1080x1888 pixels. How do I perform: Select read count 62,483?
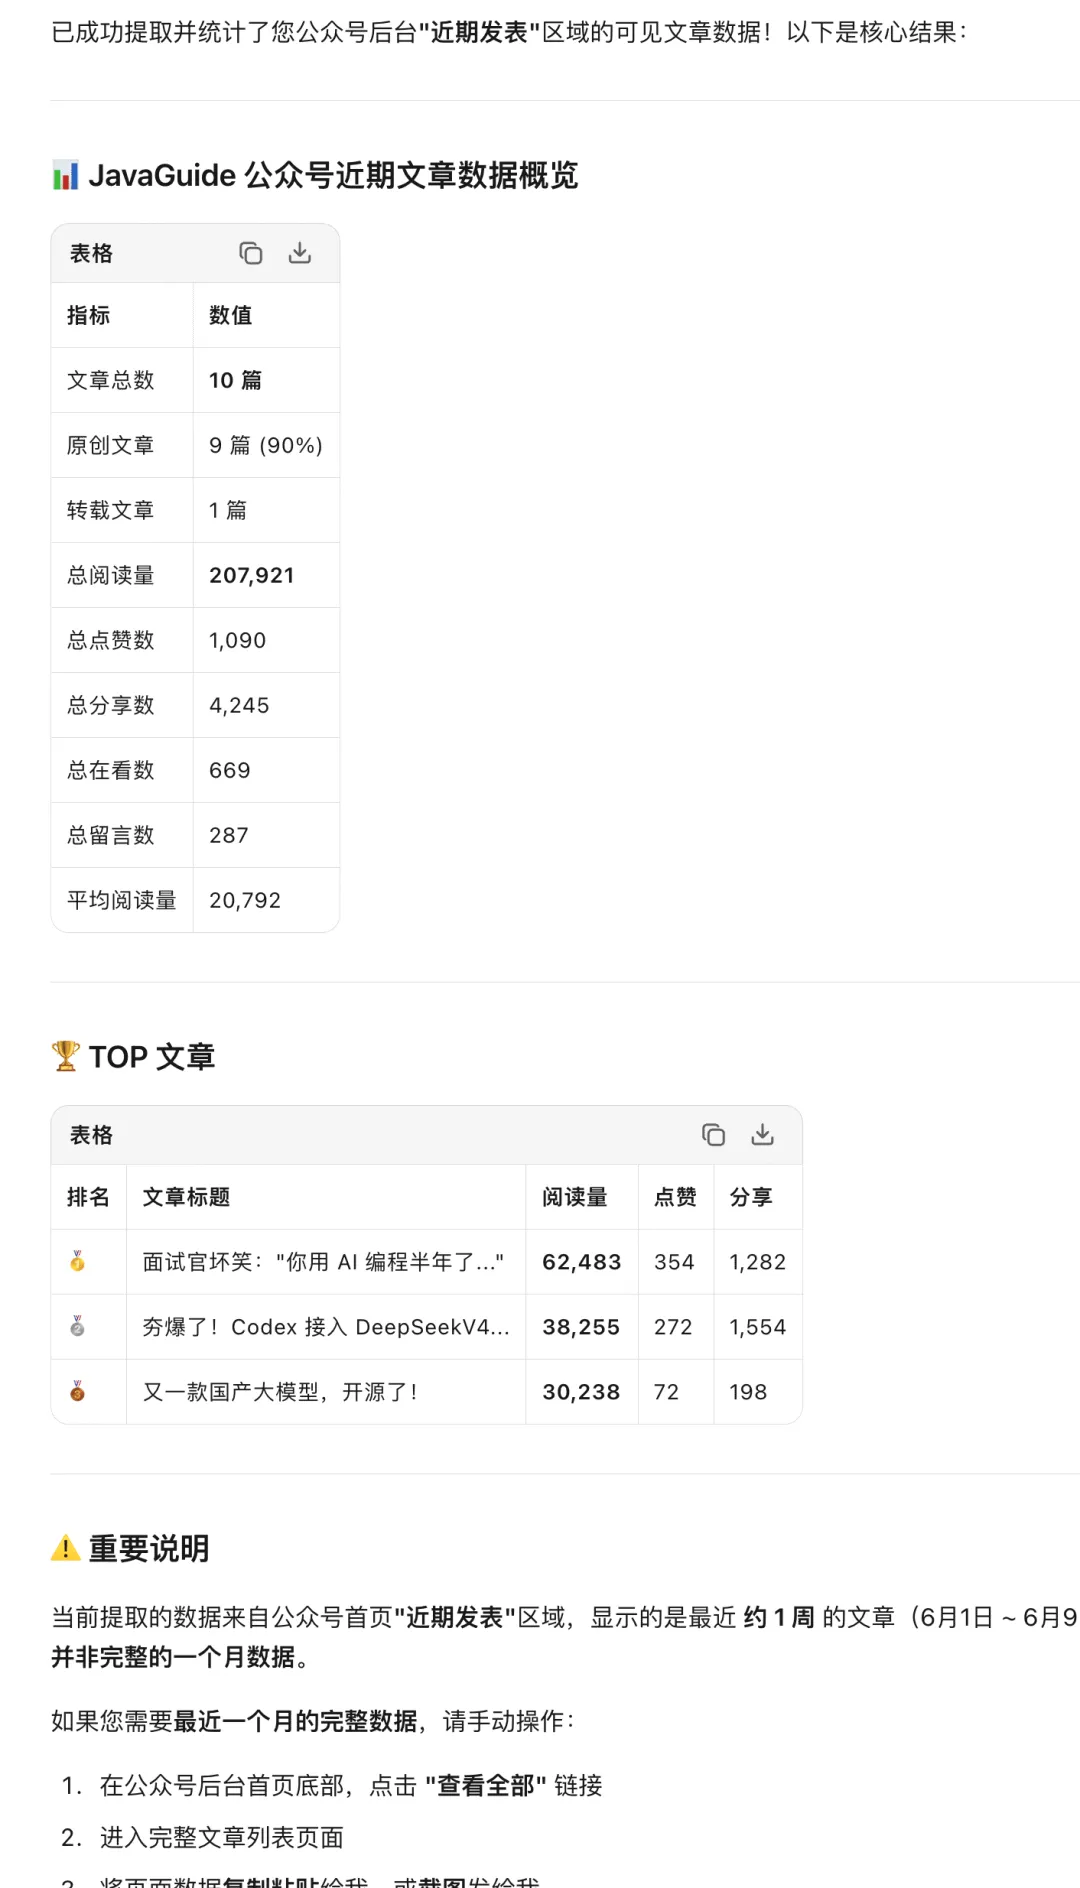[582, 1262]
